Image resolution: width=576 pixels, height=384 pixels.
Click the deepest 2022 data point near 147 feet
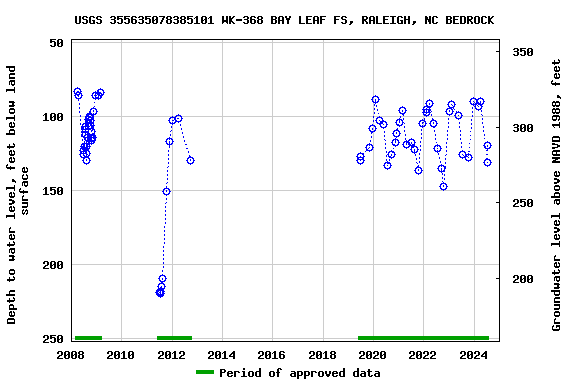coord(443,187)
